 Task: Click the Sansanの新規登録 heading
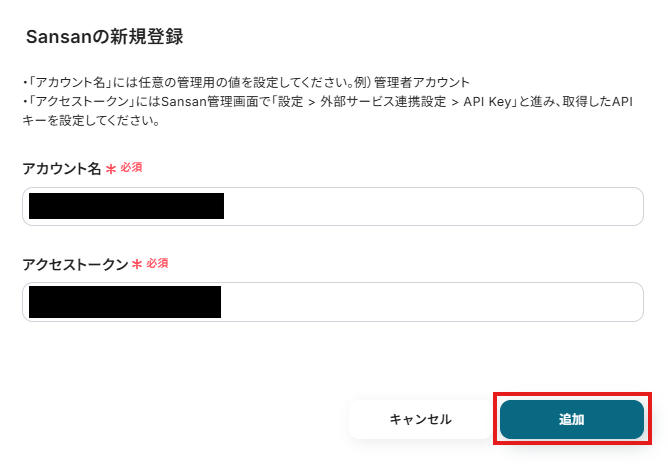coord(104,37)
